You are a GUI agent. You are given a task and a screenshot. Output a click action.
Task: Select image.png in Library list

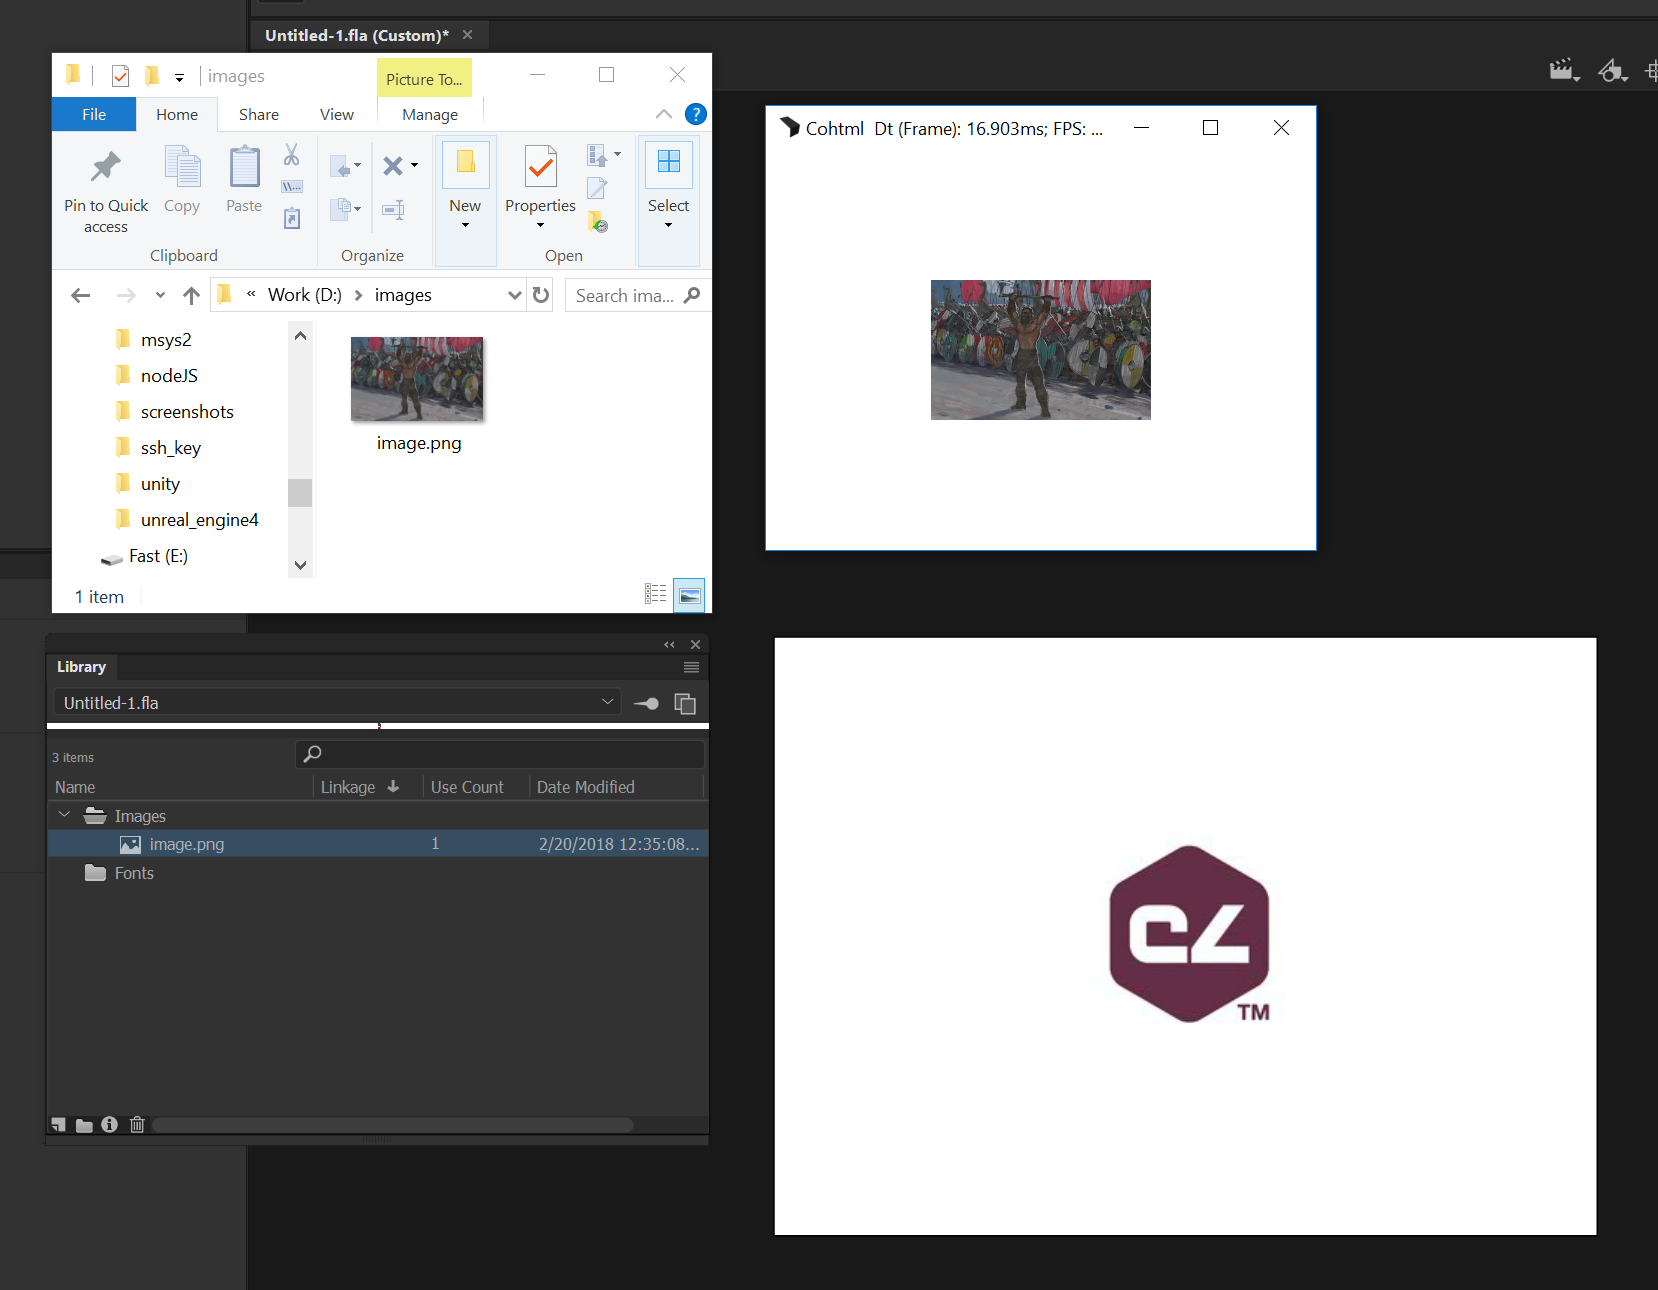coord(378,844)
